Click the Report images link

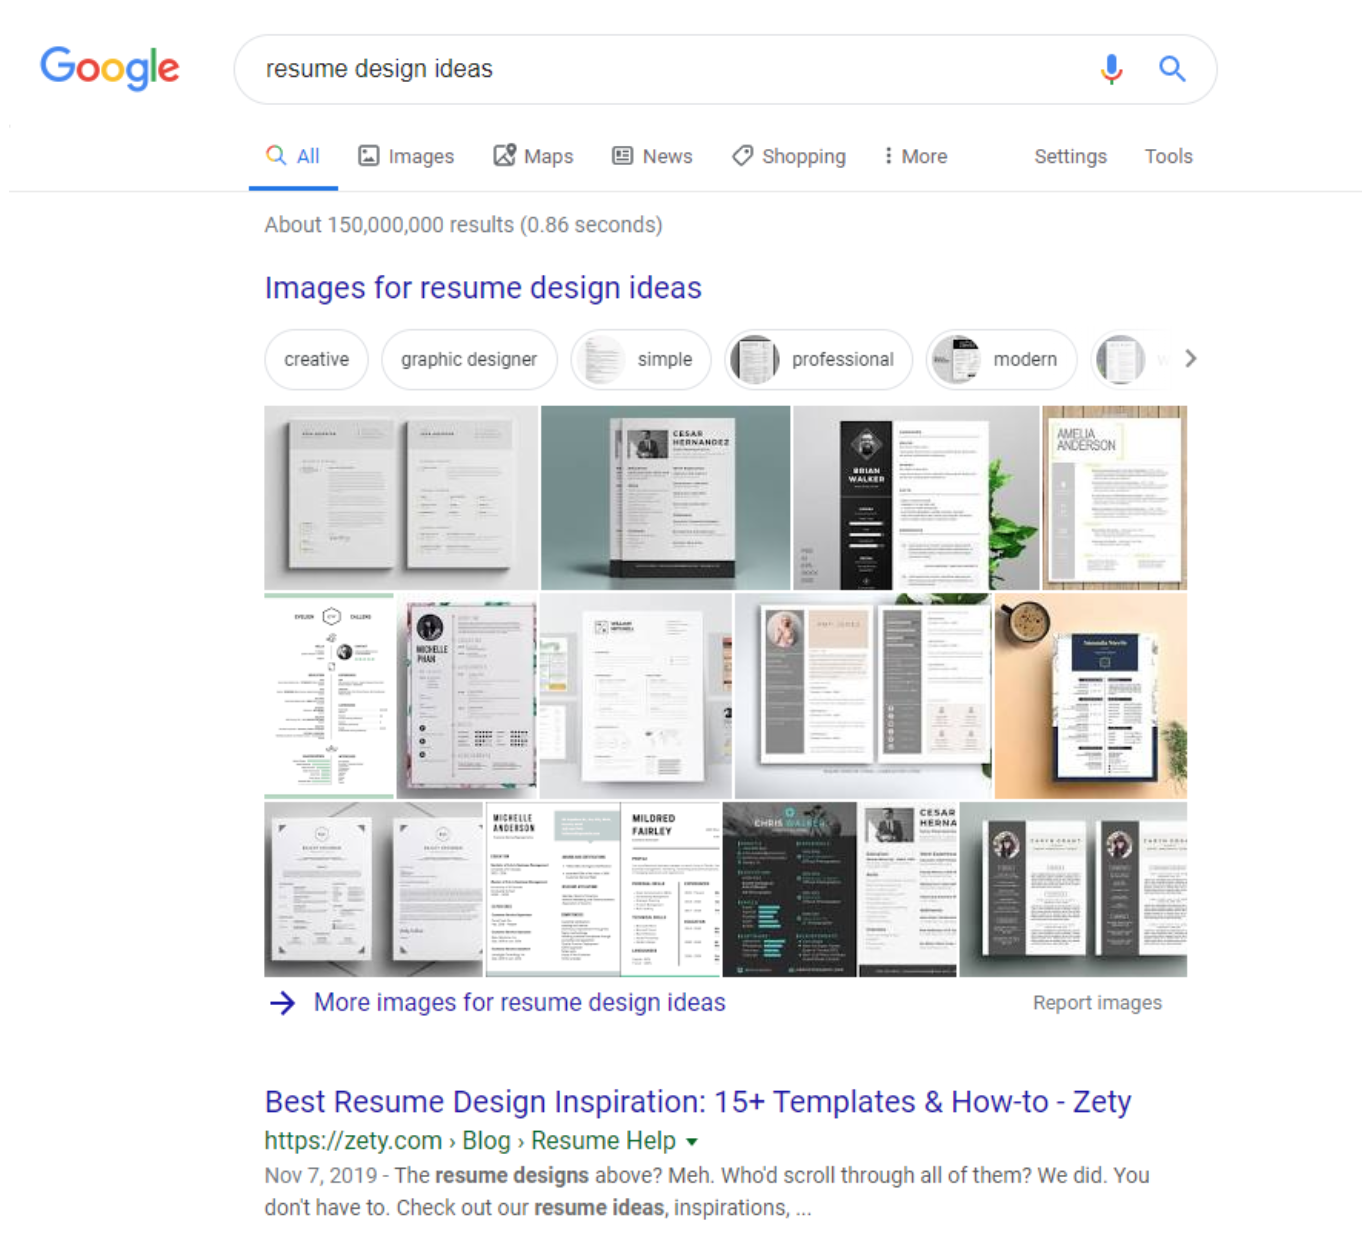tap(1097, 1003)
